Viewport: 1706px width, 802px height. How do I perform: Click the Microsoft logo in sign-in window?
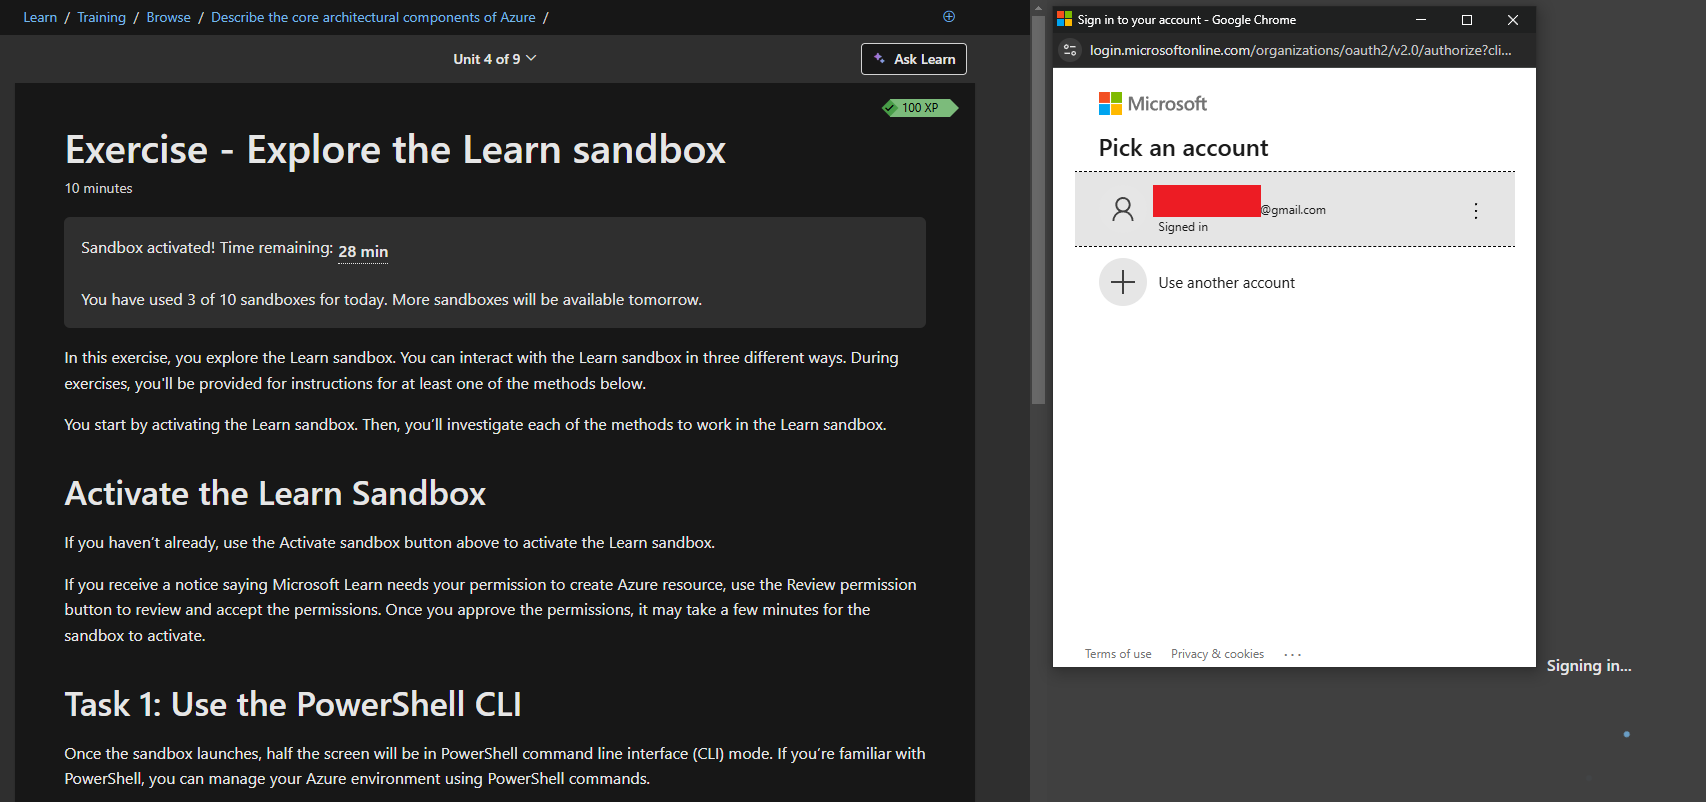pyautogui.click(x=1153, y=103)
